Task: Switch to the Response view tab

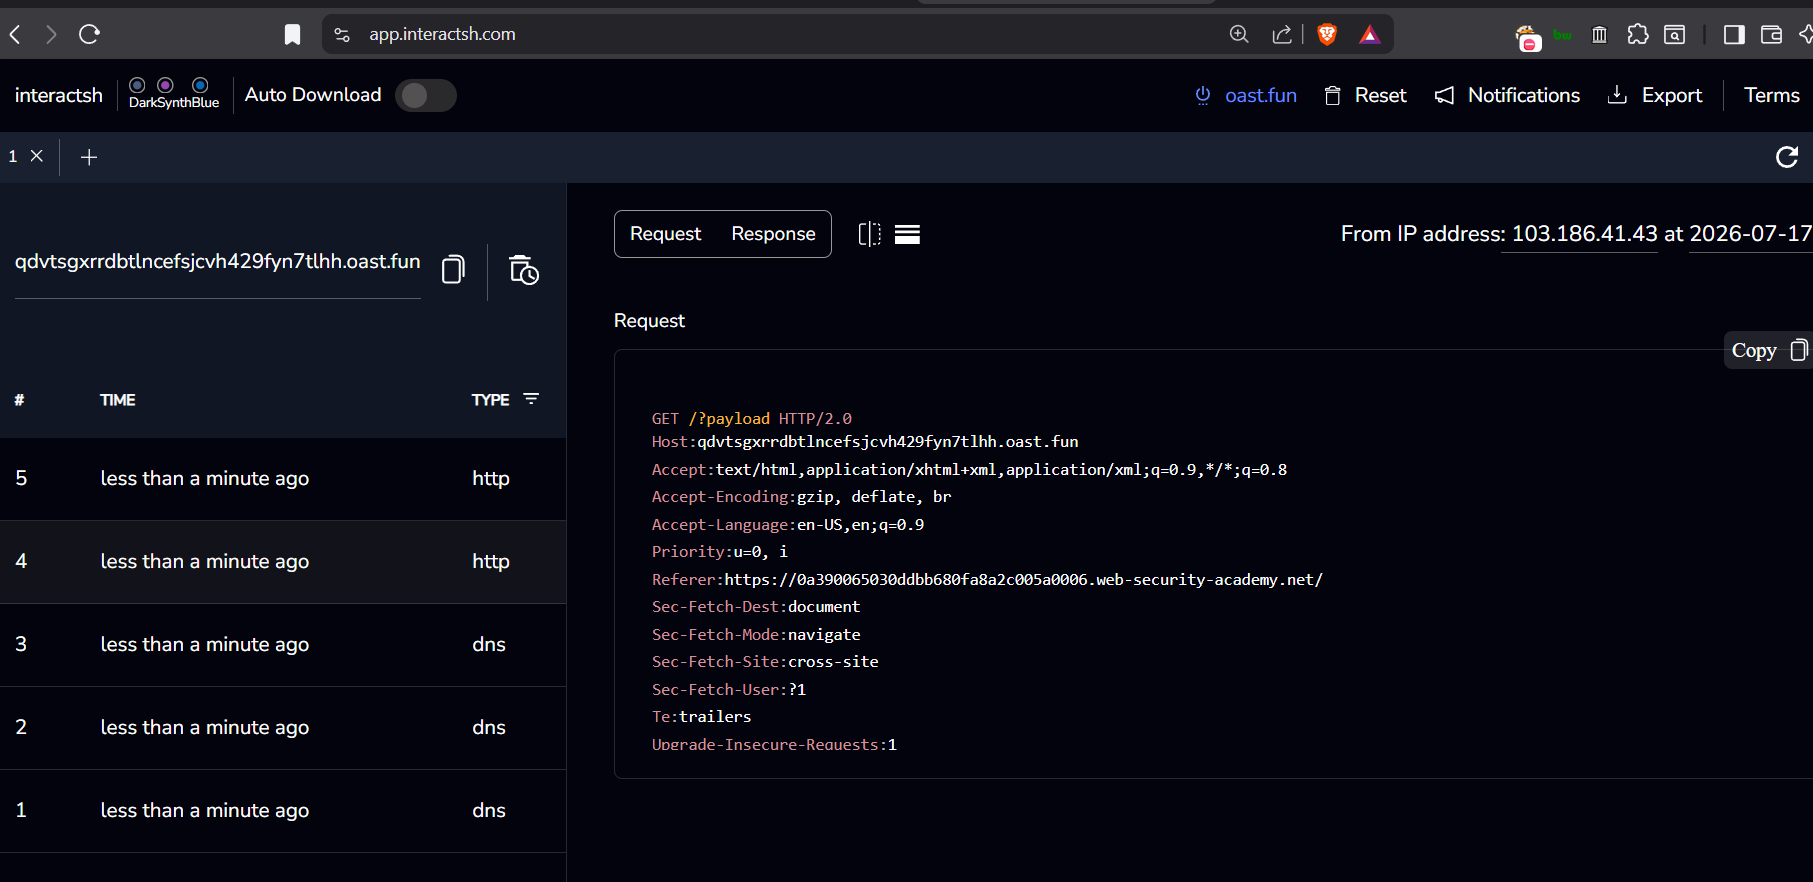Action: point(773,234)
